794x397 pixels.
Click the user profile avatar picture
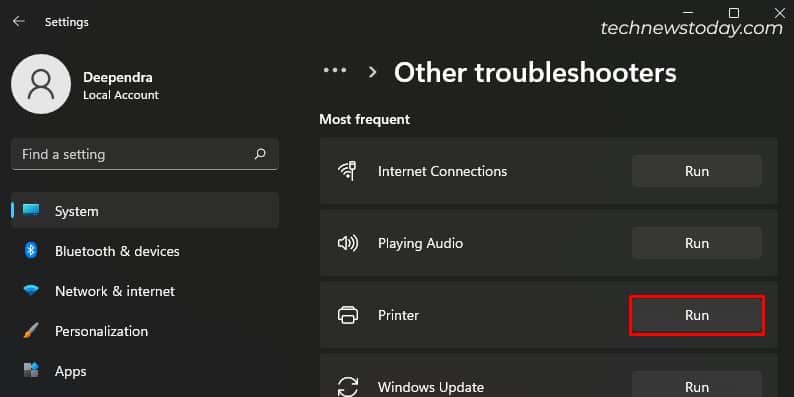[x=41, y=84]
